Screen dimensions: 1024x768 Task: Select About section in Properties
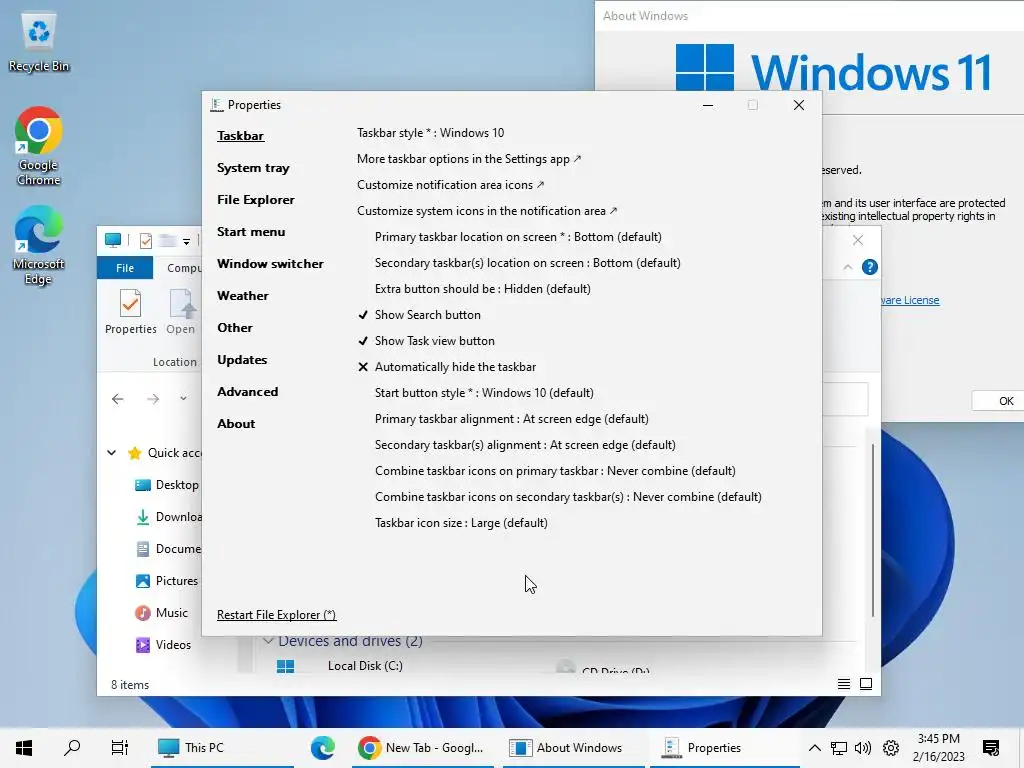pos(236,424)
